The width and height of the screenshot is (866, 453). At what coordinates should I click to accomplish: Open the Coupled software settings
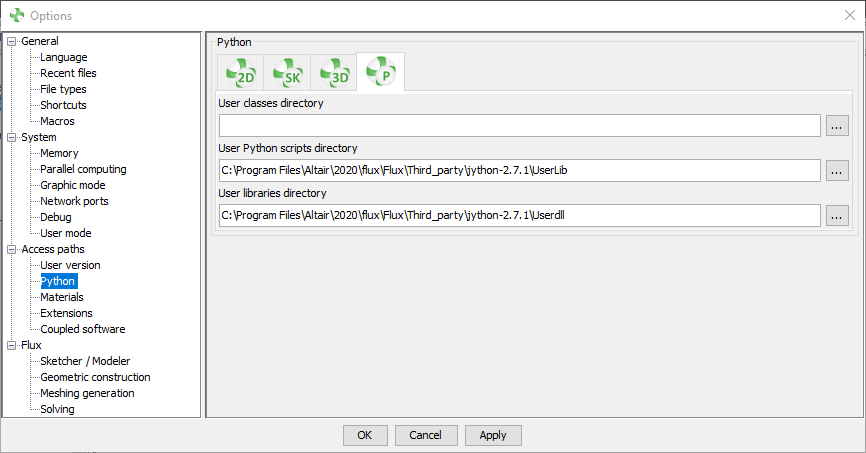[x=82, y=330]
